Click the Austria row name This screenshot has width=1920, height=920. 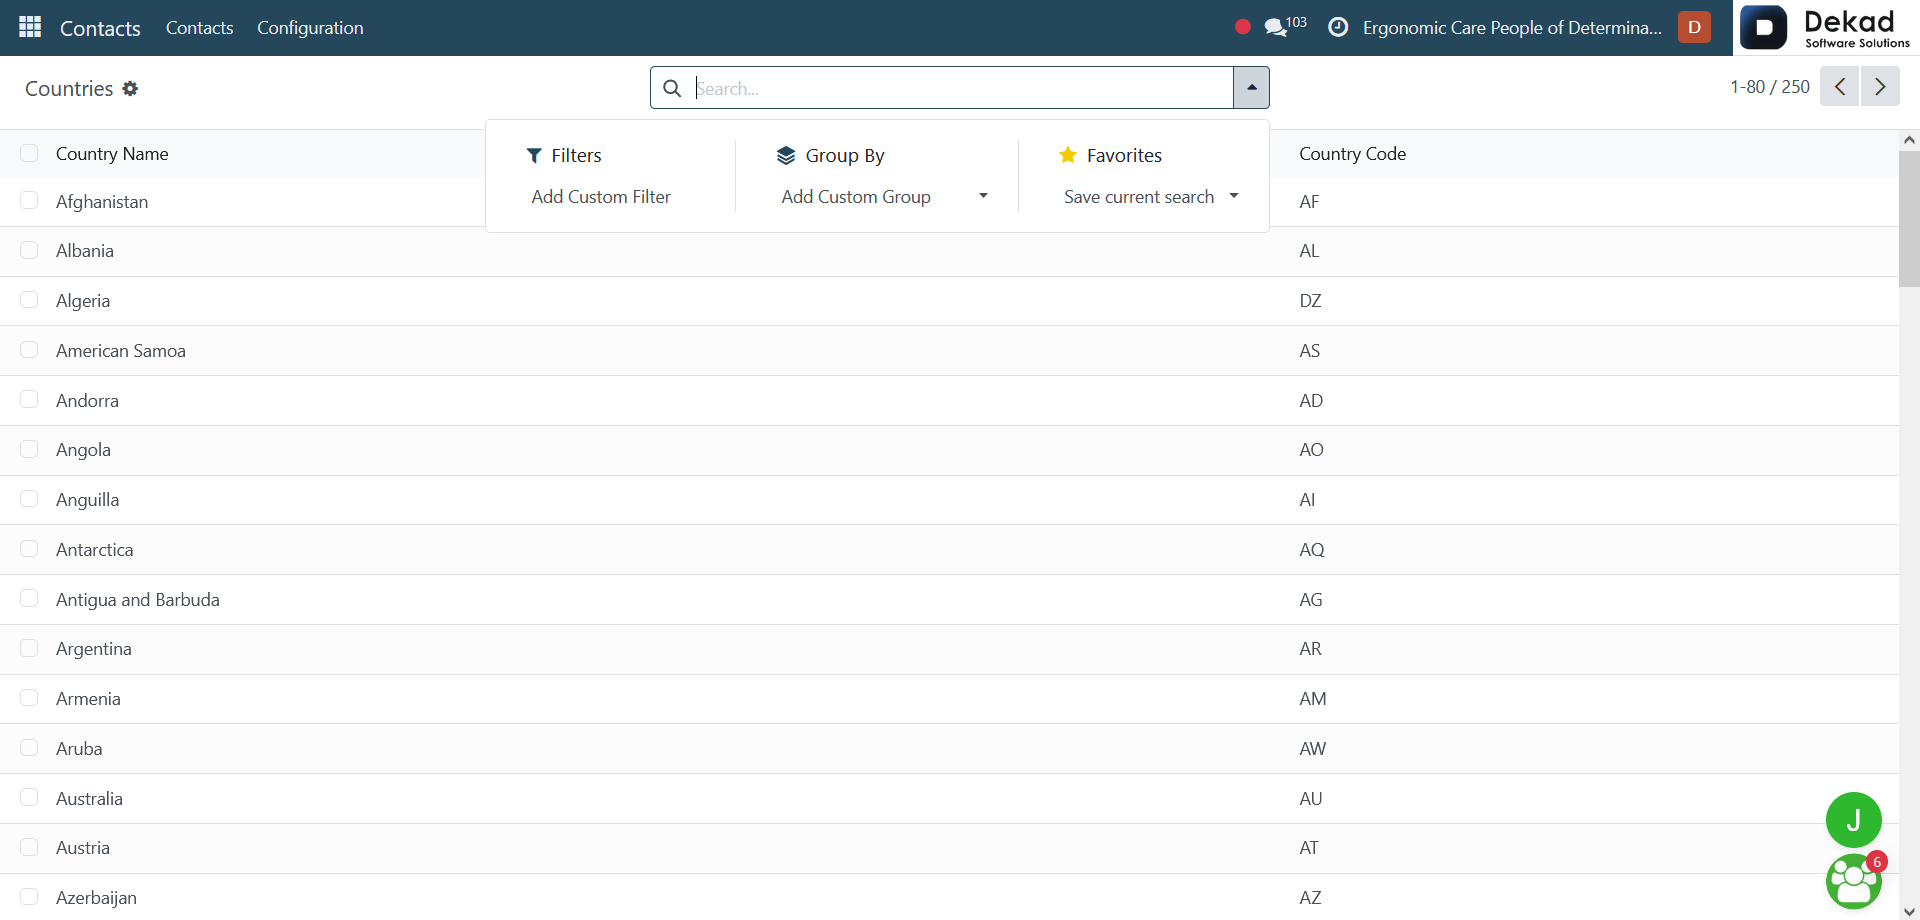tap(83, 848)
